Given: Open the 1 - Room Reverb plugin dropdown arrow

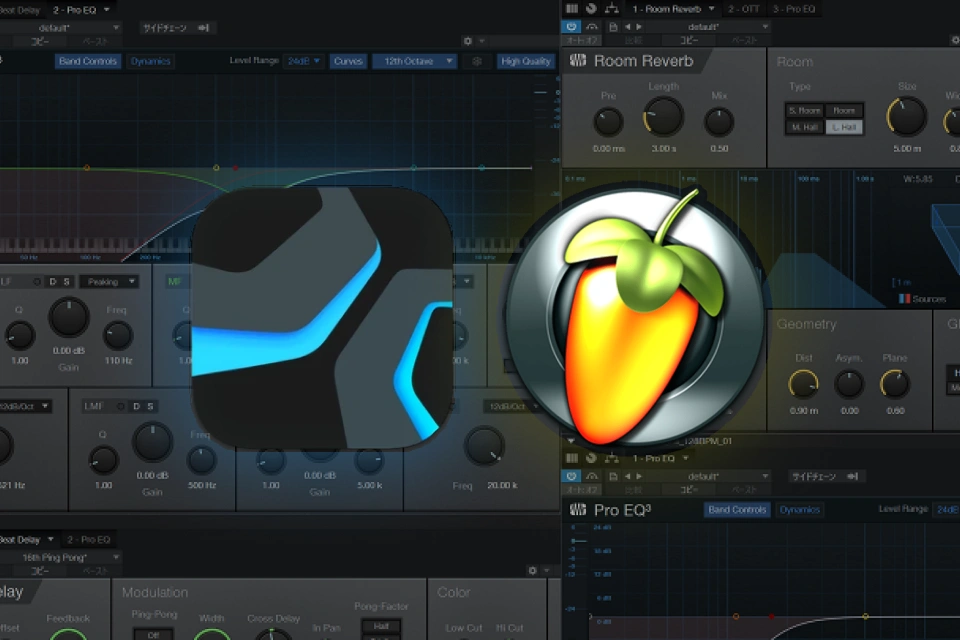Looking at the screenshot, I should pyautogui.click(x=711, y=9).
